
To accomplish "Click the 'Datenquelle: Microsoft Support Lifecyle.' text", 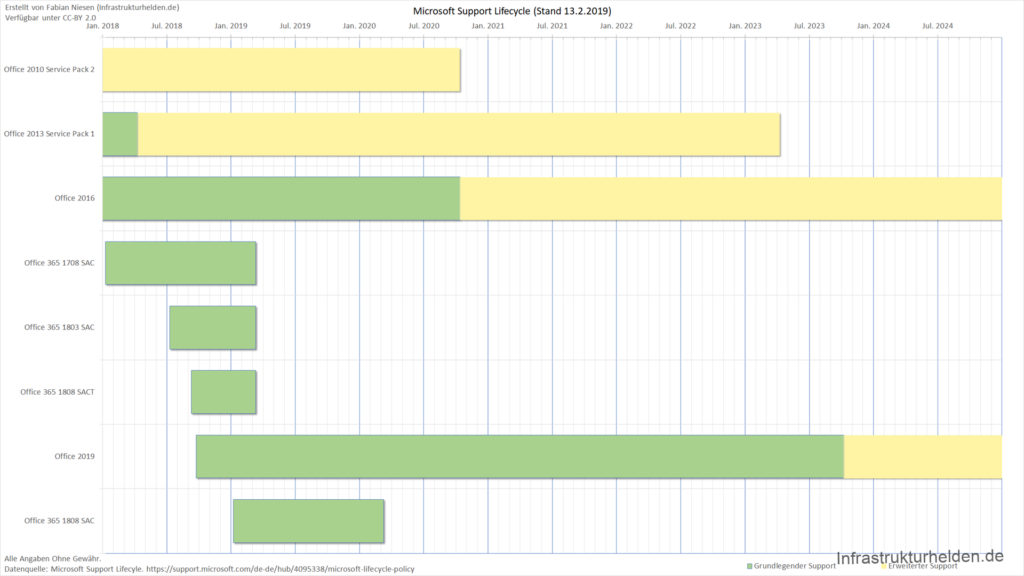I will coord(74,569).
